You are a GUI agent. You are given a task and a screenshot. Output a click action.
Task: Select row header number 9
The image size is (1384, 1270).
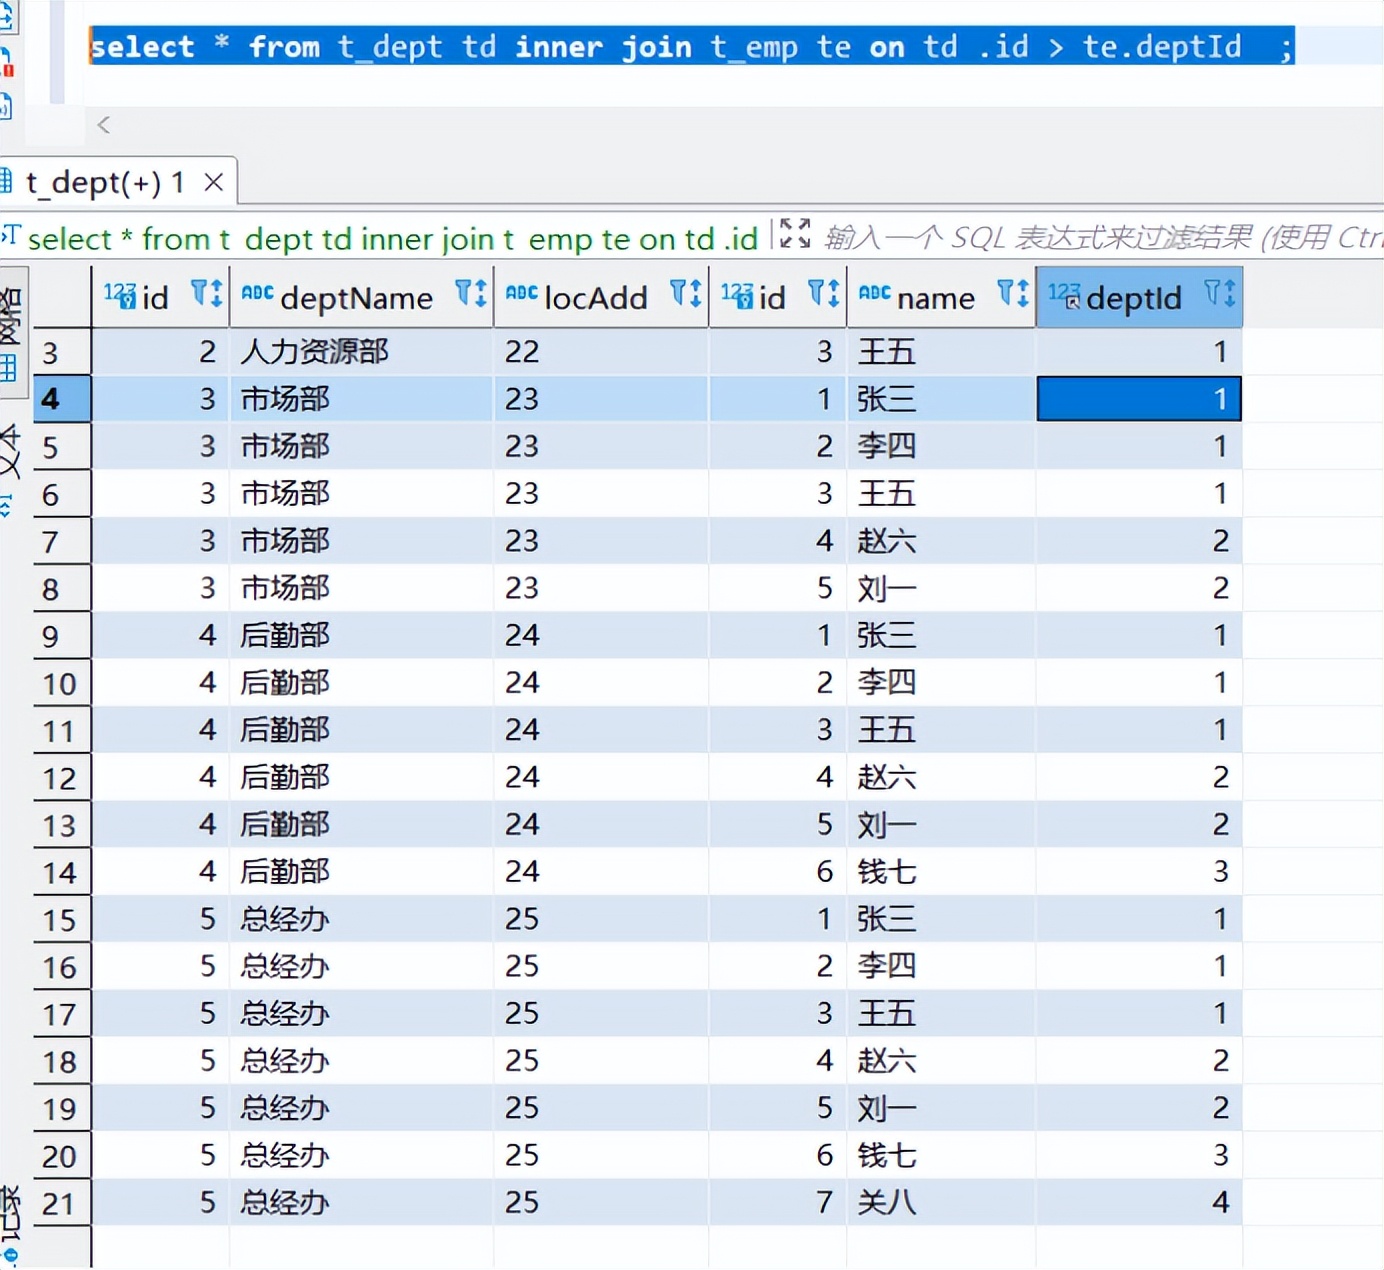62,635
